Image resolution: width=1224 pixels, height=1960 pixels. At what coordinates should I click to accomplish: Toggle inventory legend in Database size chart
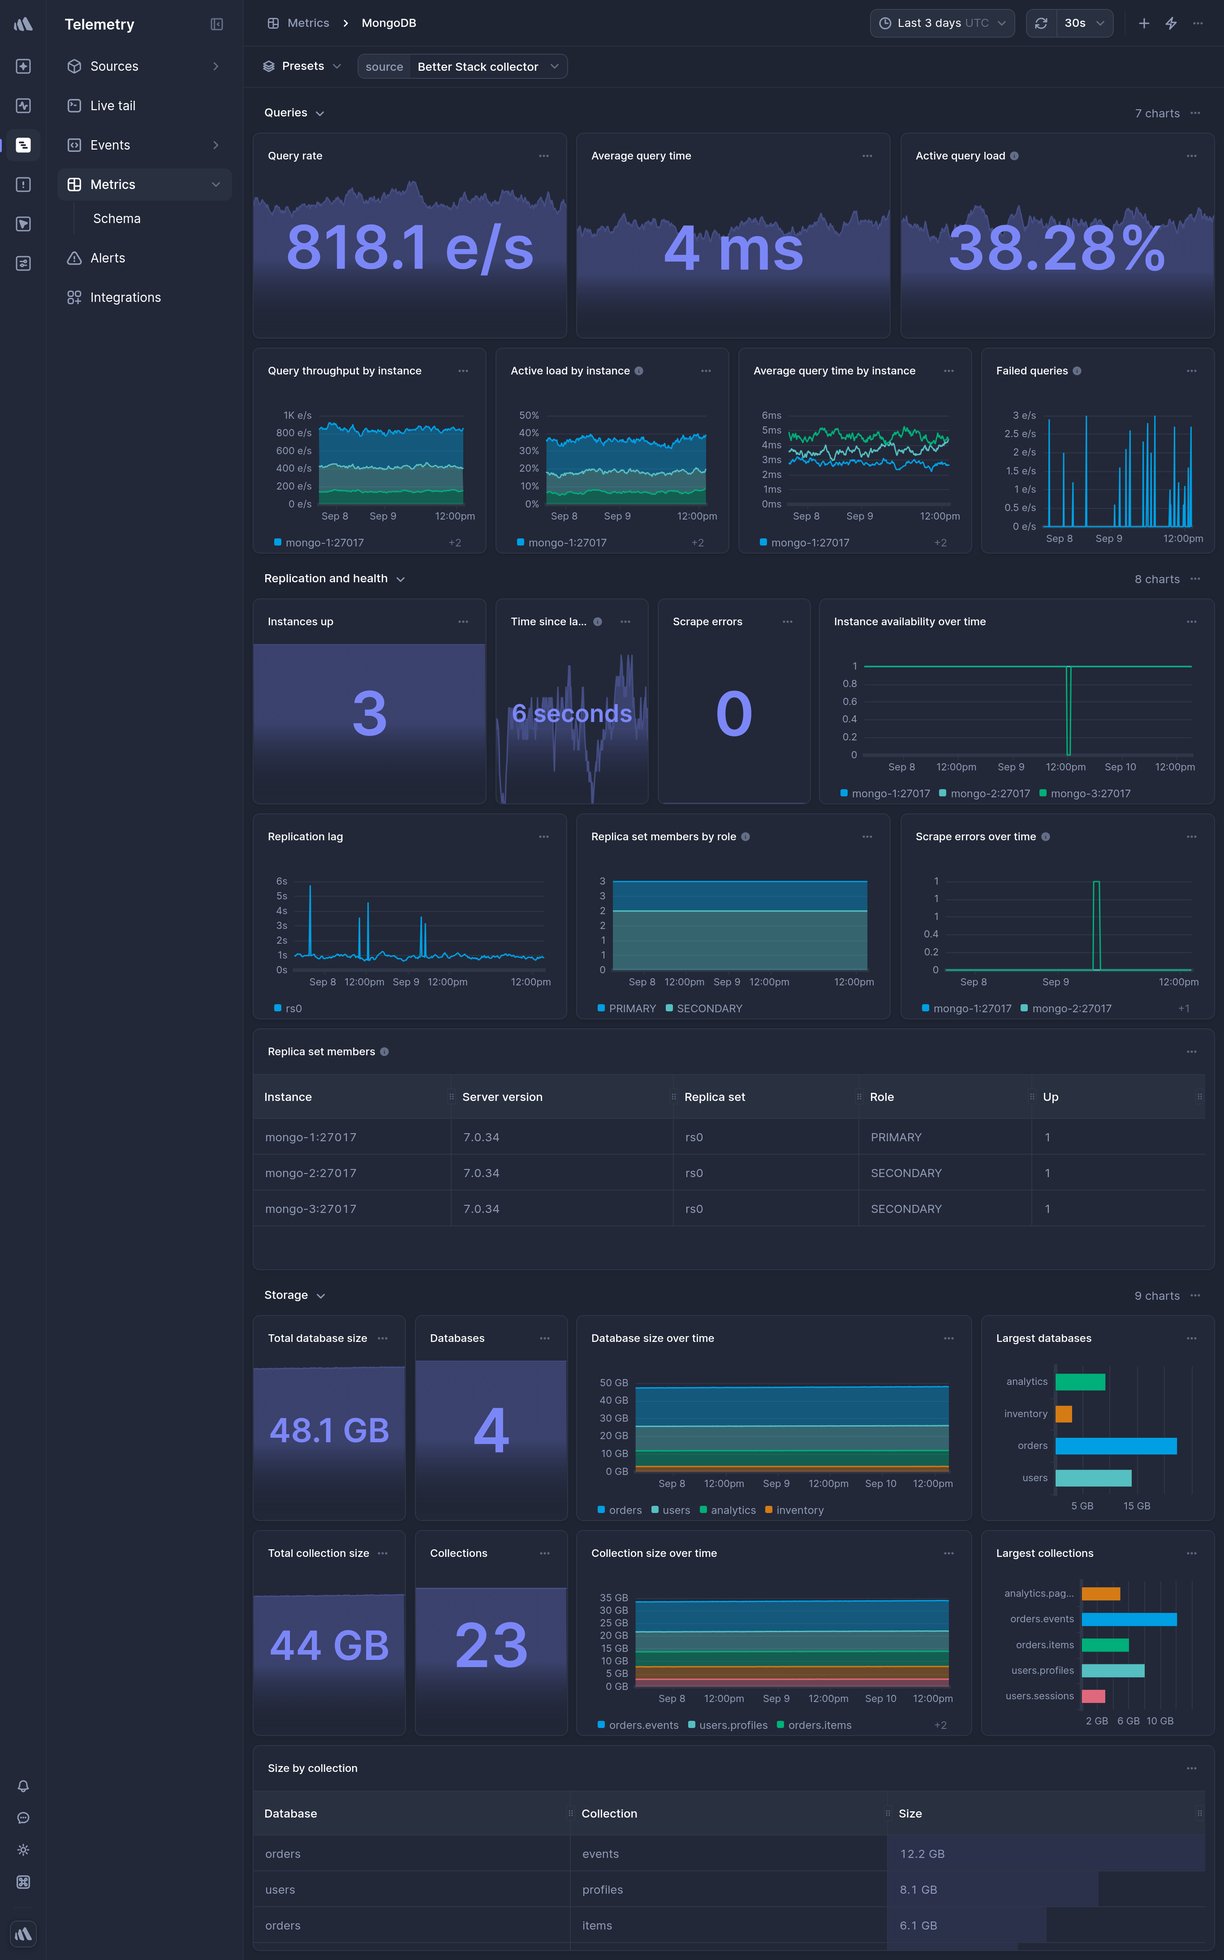(795, 1511)
